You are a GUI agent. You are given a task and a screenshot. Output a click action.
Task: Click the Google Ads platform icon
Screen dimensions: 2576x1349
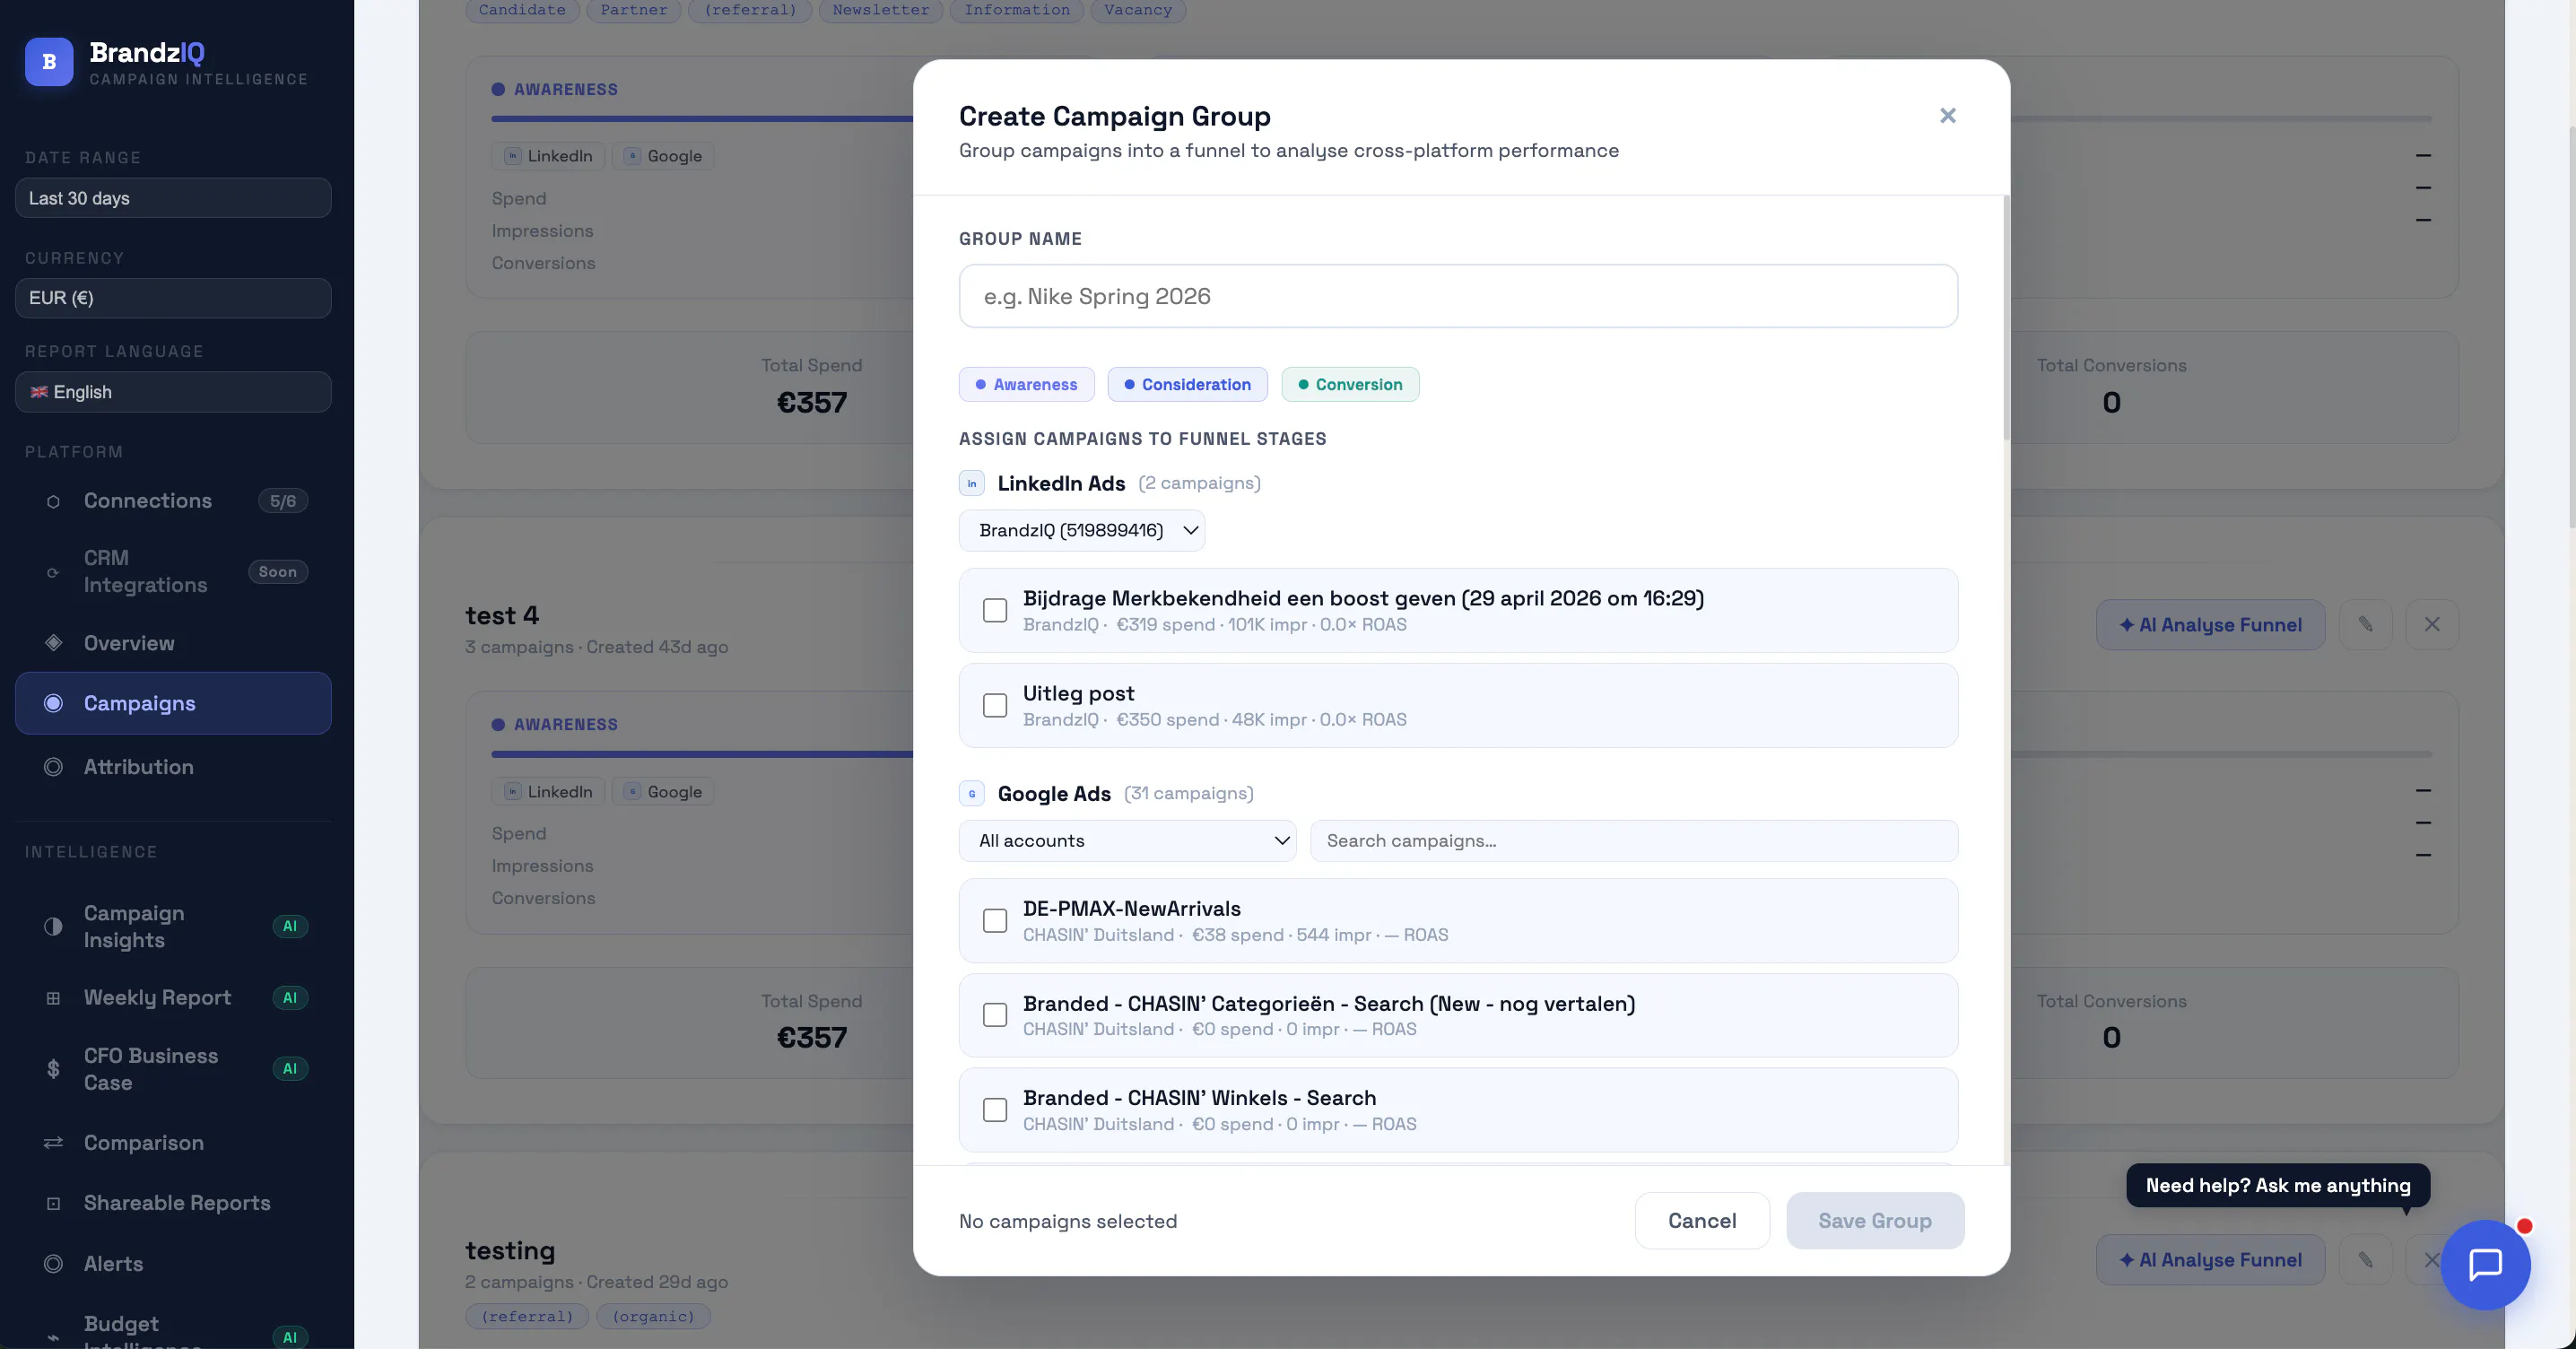tap(972, 794)
